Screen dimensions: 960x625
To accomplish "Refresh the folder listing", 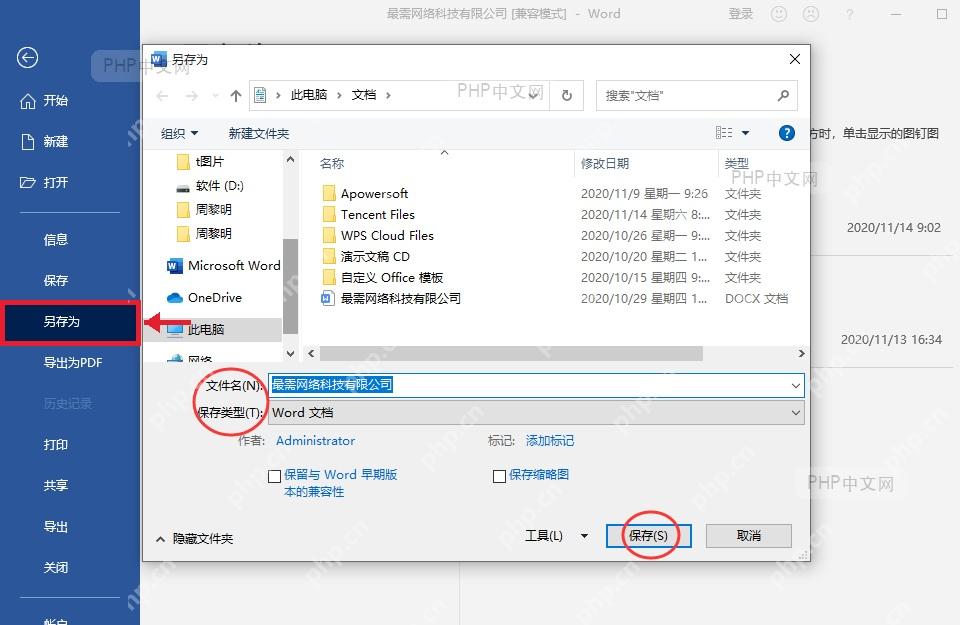I will click(x=567, y=95).
